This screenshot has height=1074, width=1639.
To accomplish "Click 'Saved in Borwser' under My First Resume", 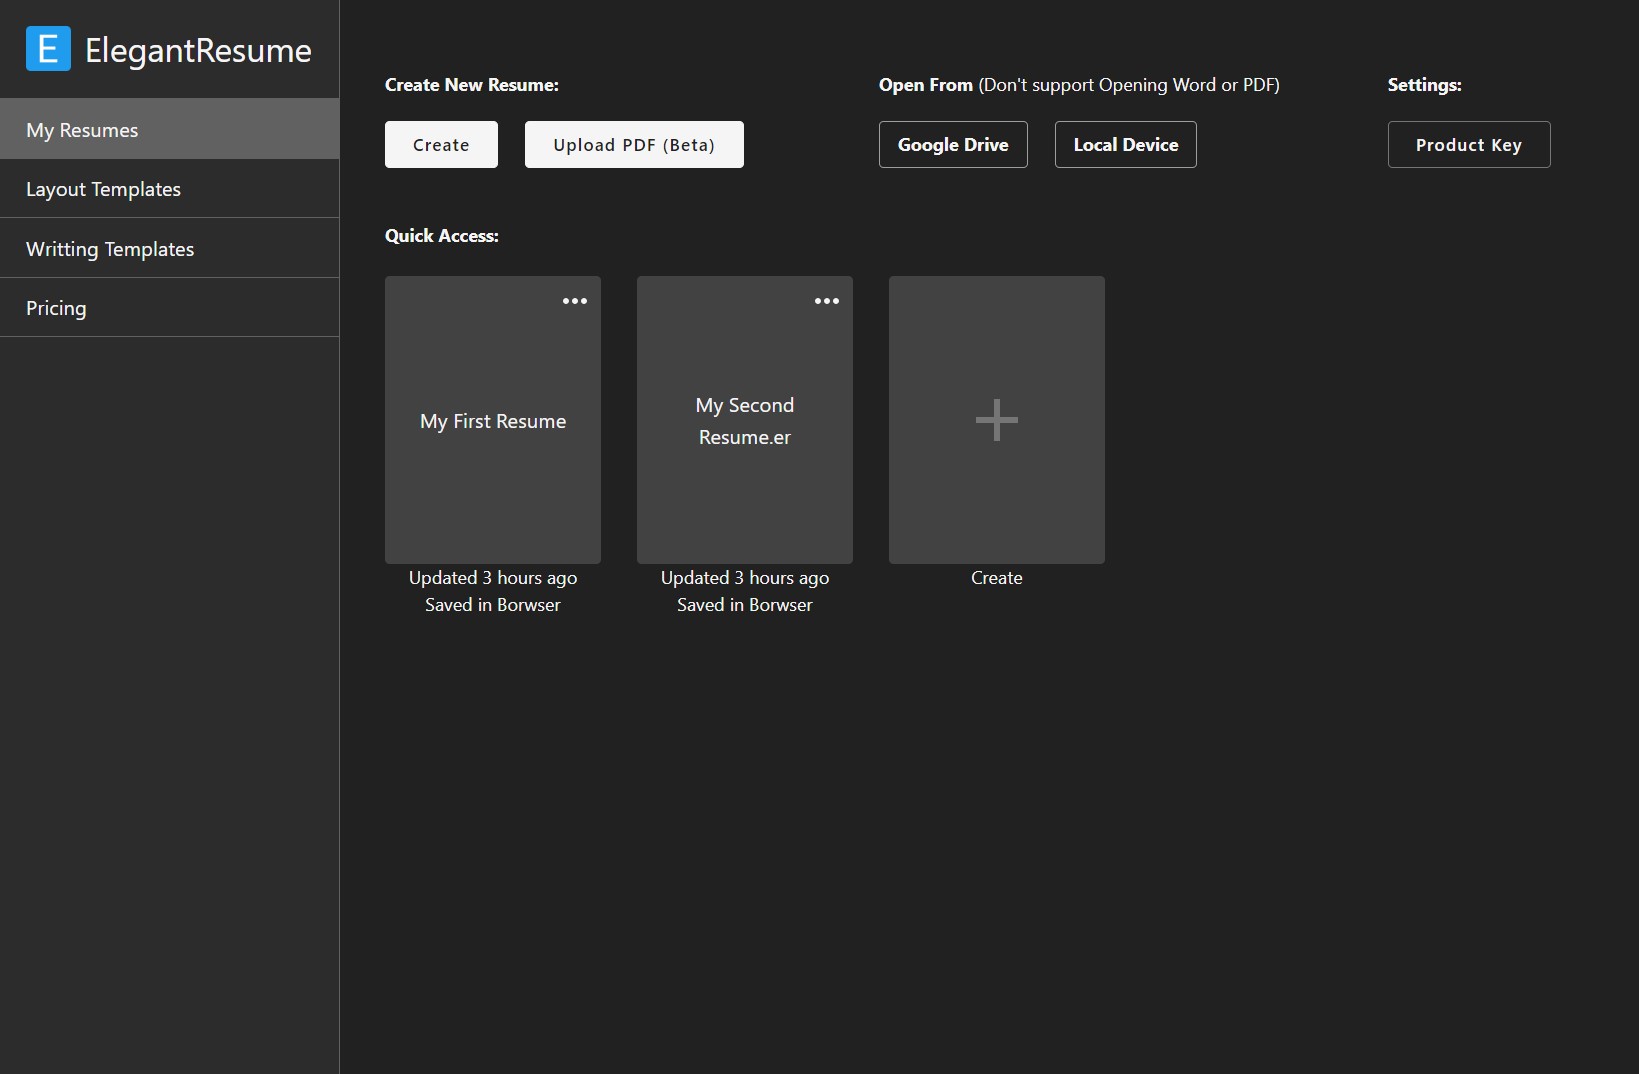I will tap(493, 605).
